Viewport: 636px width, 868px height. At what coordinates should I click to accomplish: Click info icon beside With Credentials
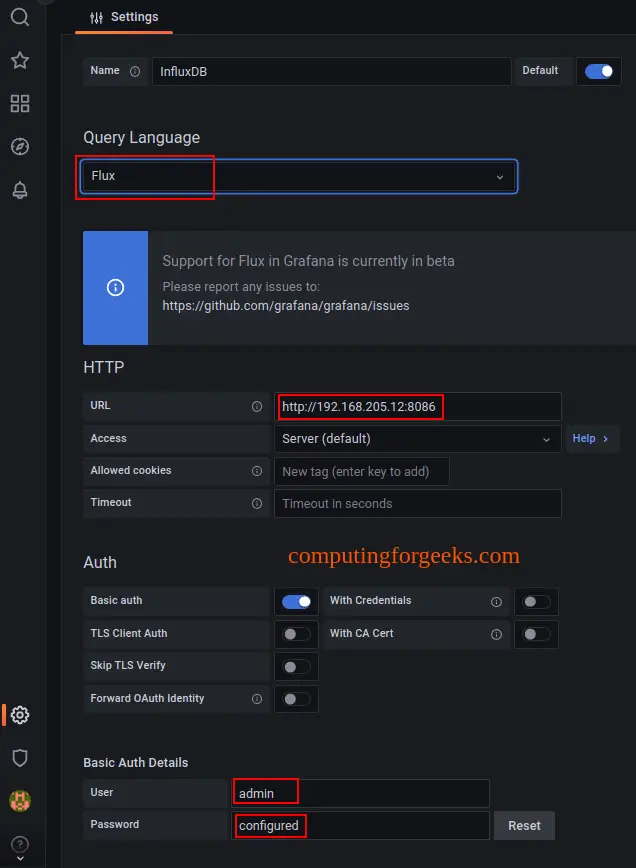(497, 602)
